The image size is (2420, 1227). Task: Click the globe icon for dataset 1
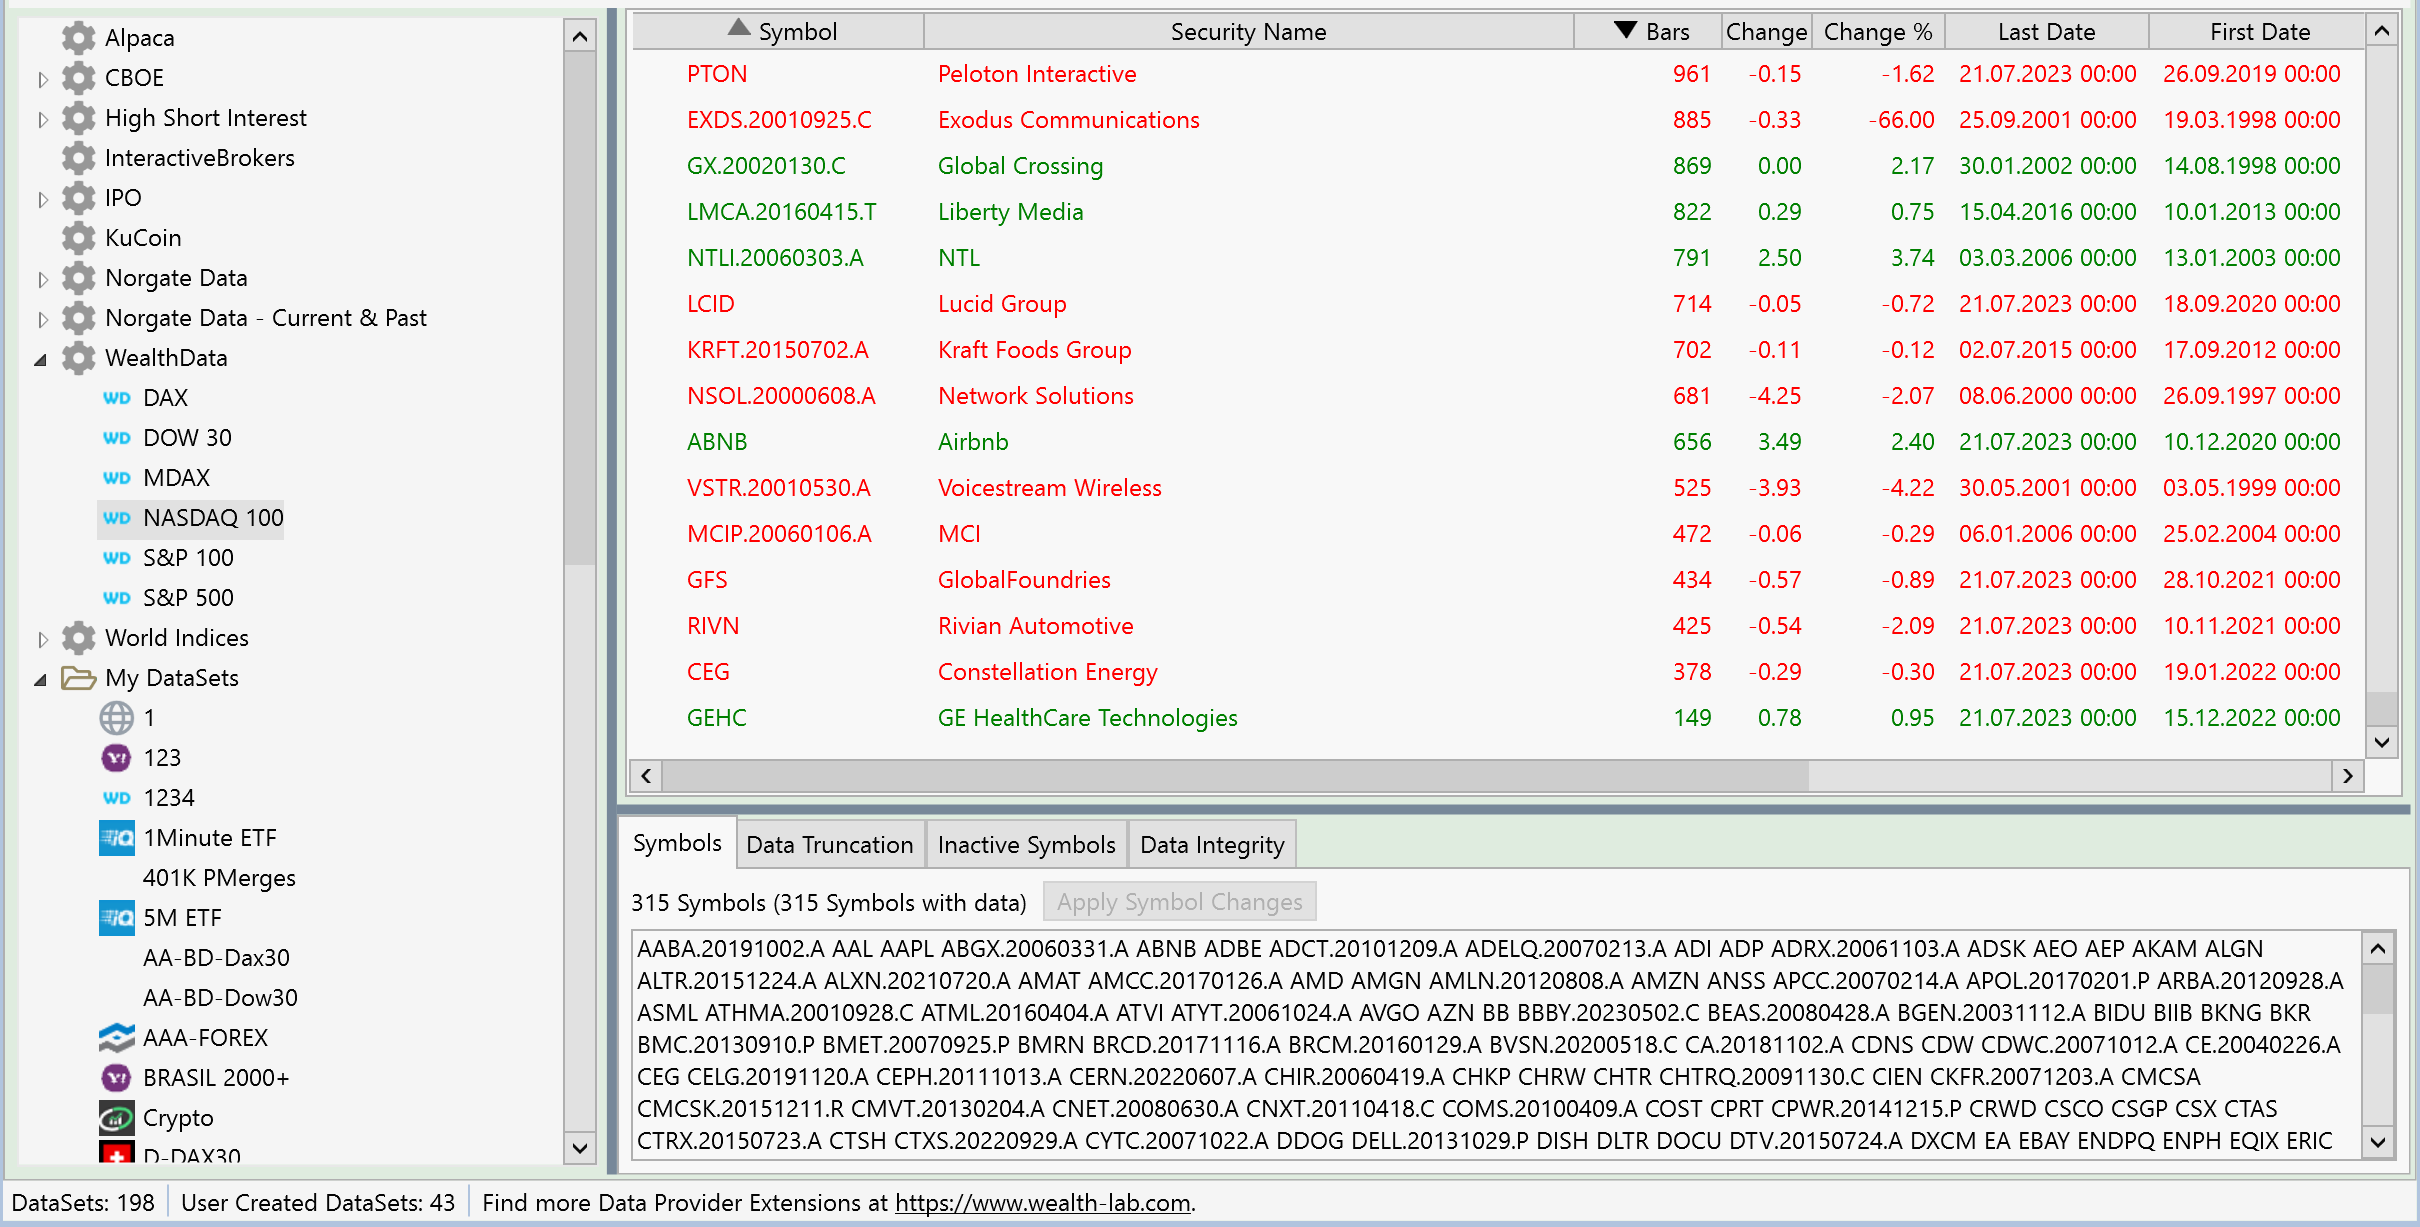point(117,718)
